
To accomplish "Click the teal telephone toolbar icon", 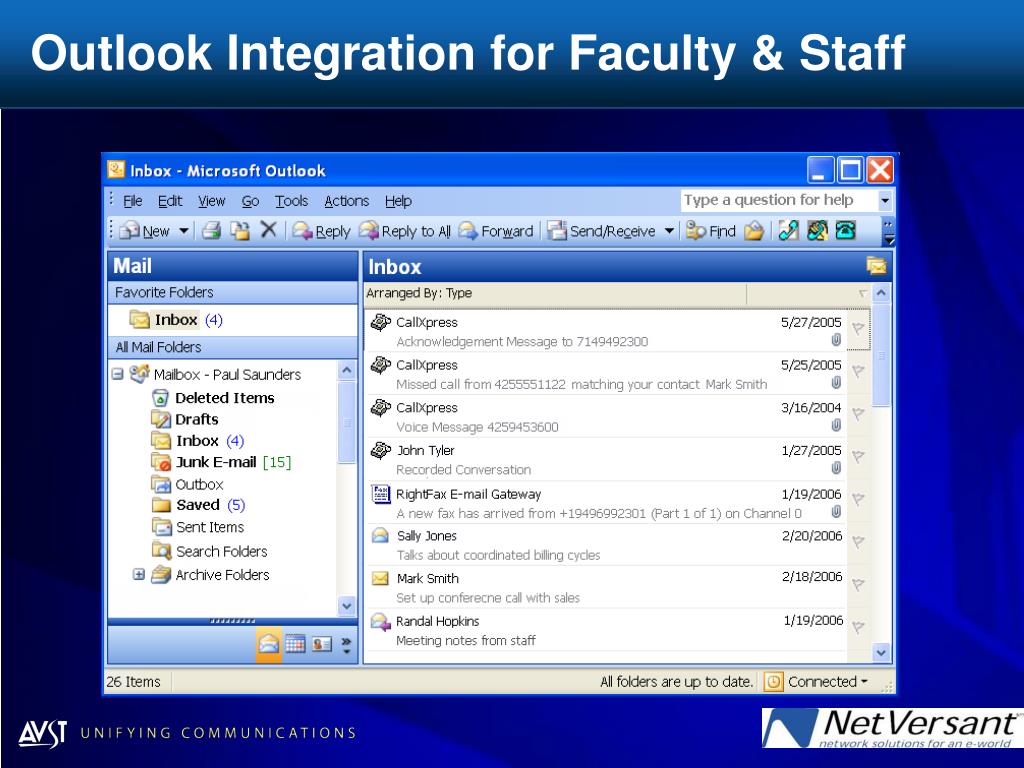I will tap(846, 231).
